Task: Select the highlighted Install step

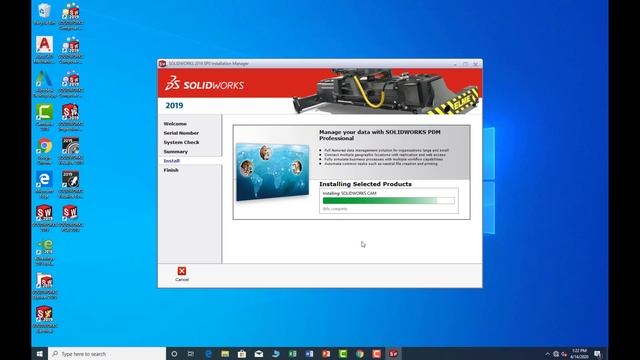Action: (x=171, y=161)
